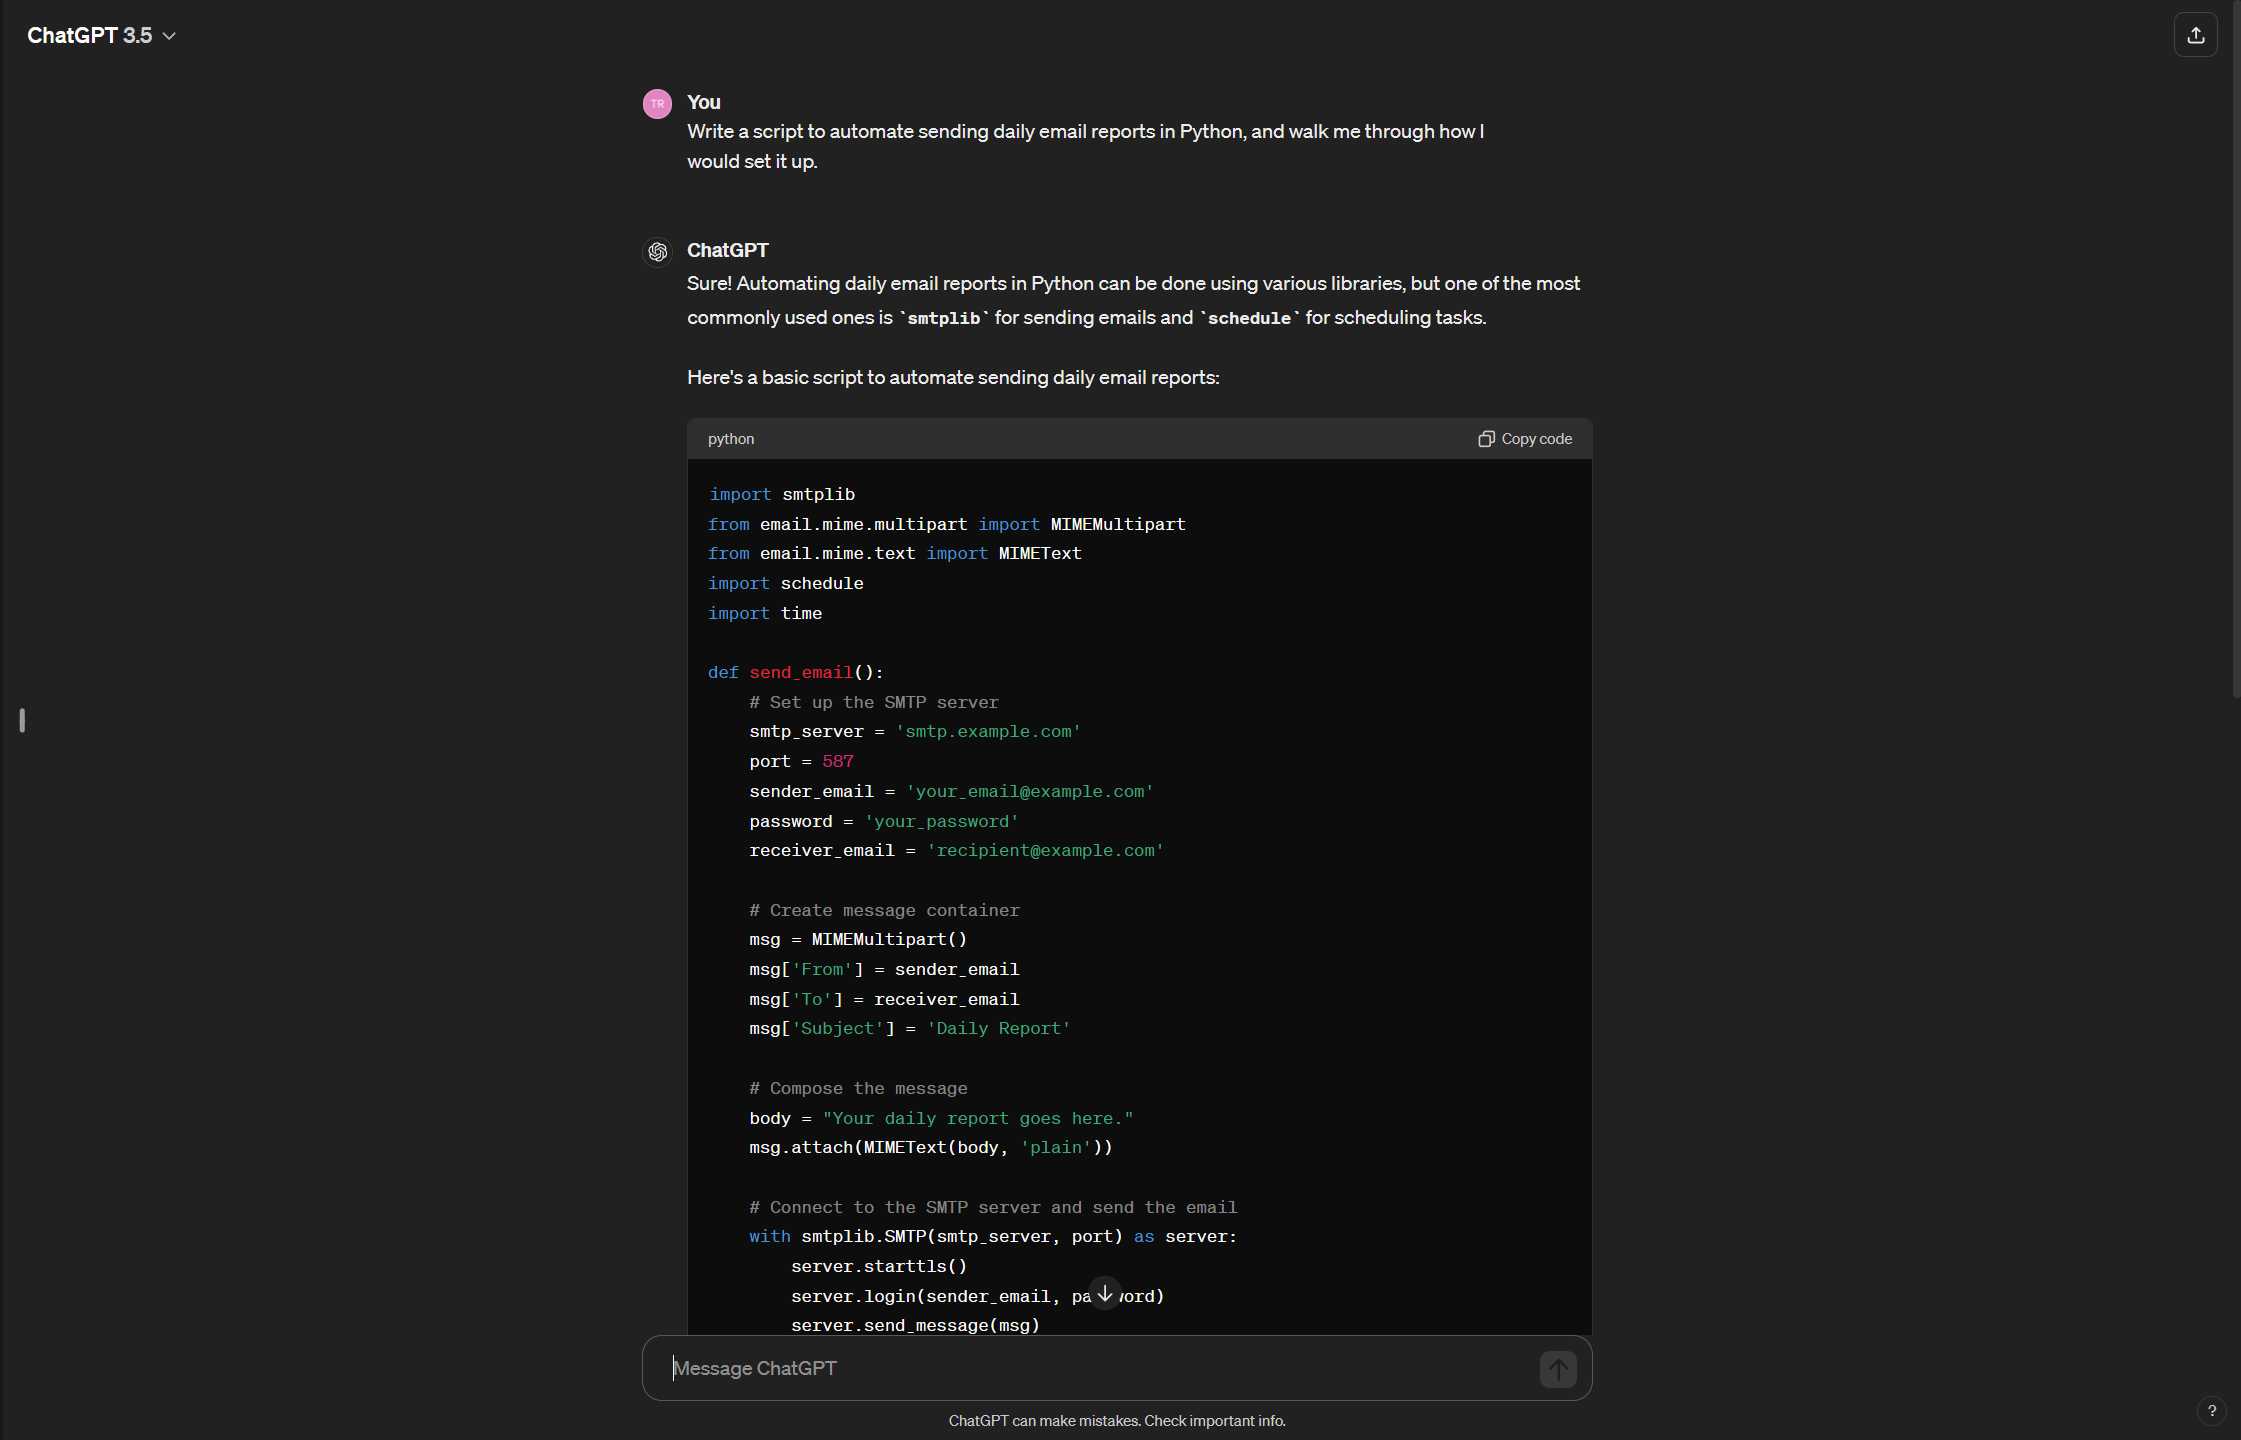Screen dimensions: 2241x1440
Task: Click the "You" sender name
Action: (703, 102)
